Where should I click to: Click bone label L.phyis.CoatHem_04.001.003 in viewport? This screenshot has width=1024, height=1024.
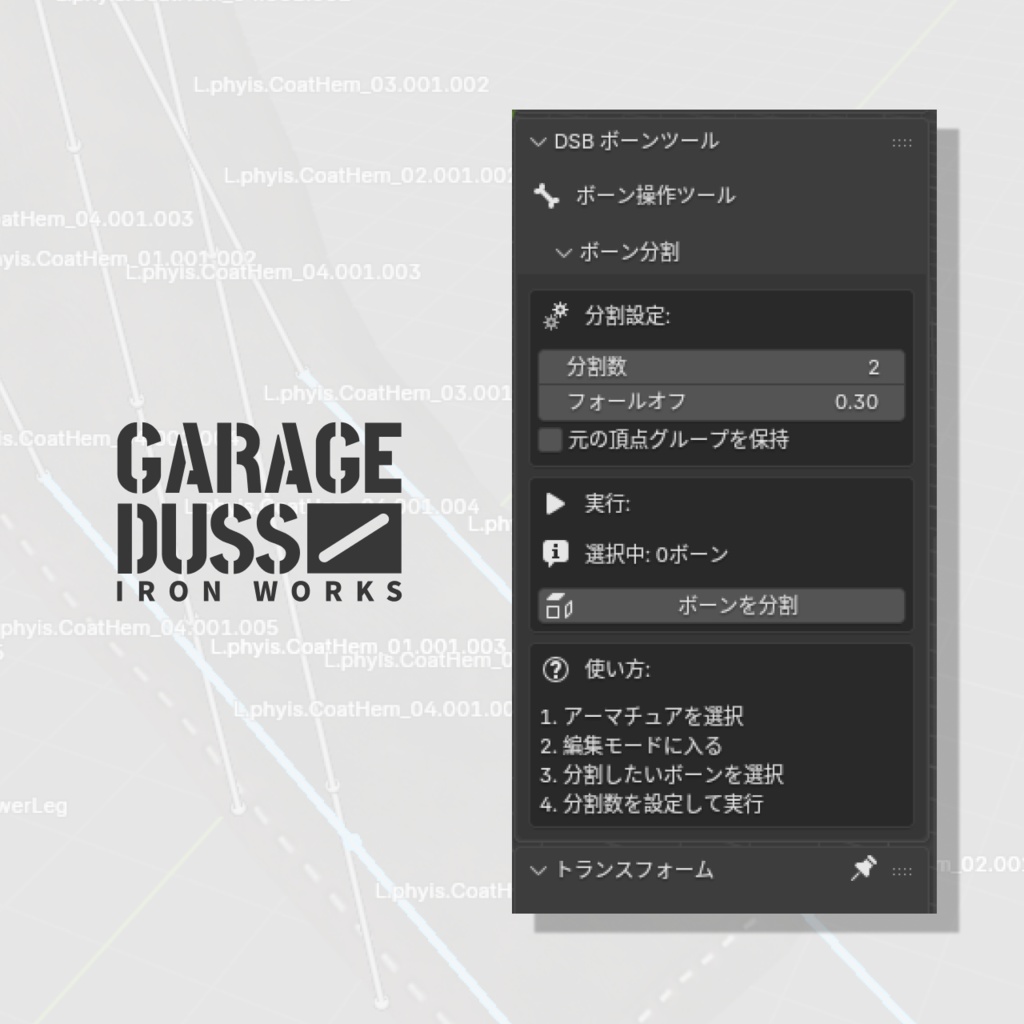tap(273, 272)
